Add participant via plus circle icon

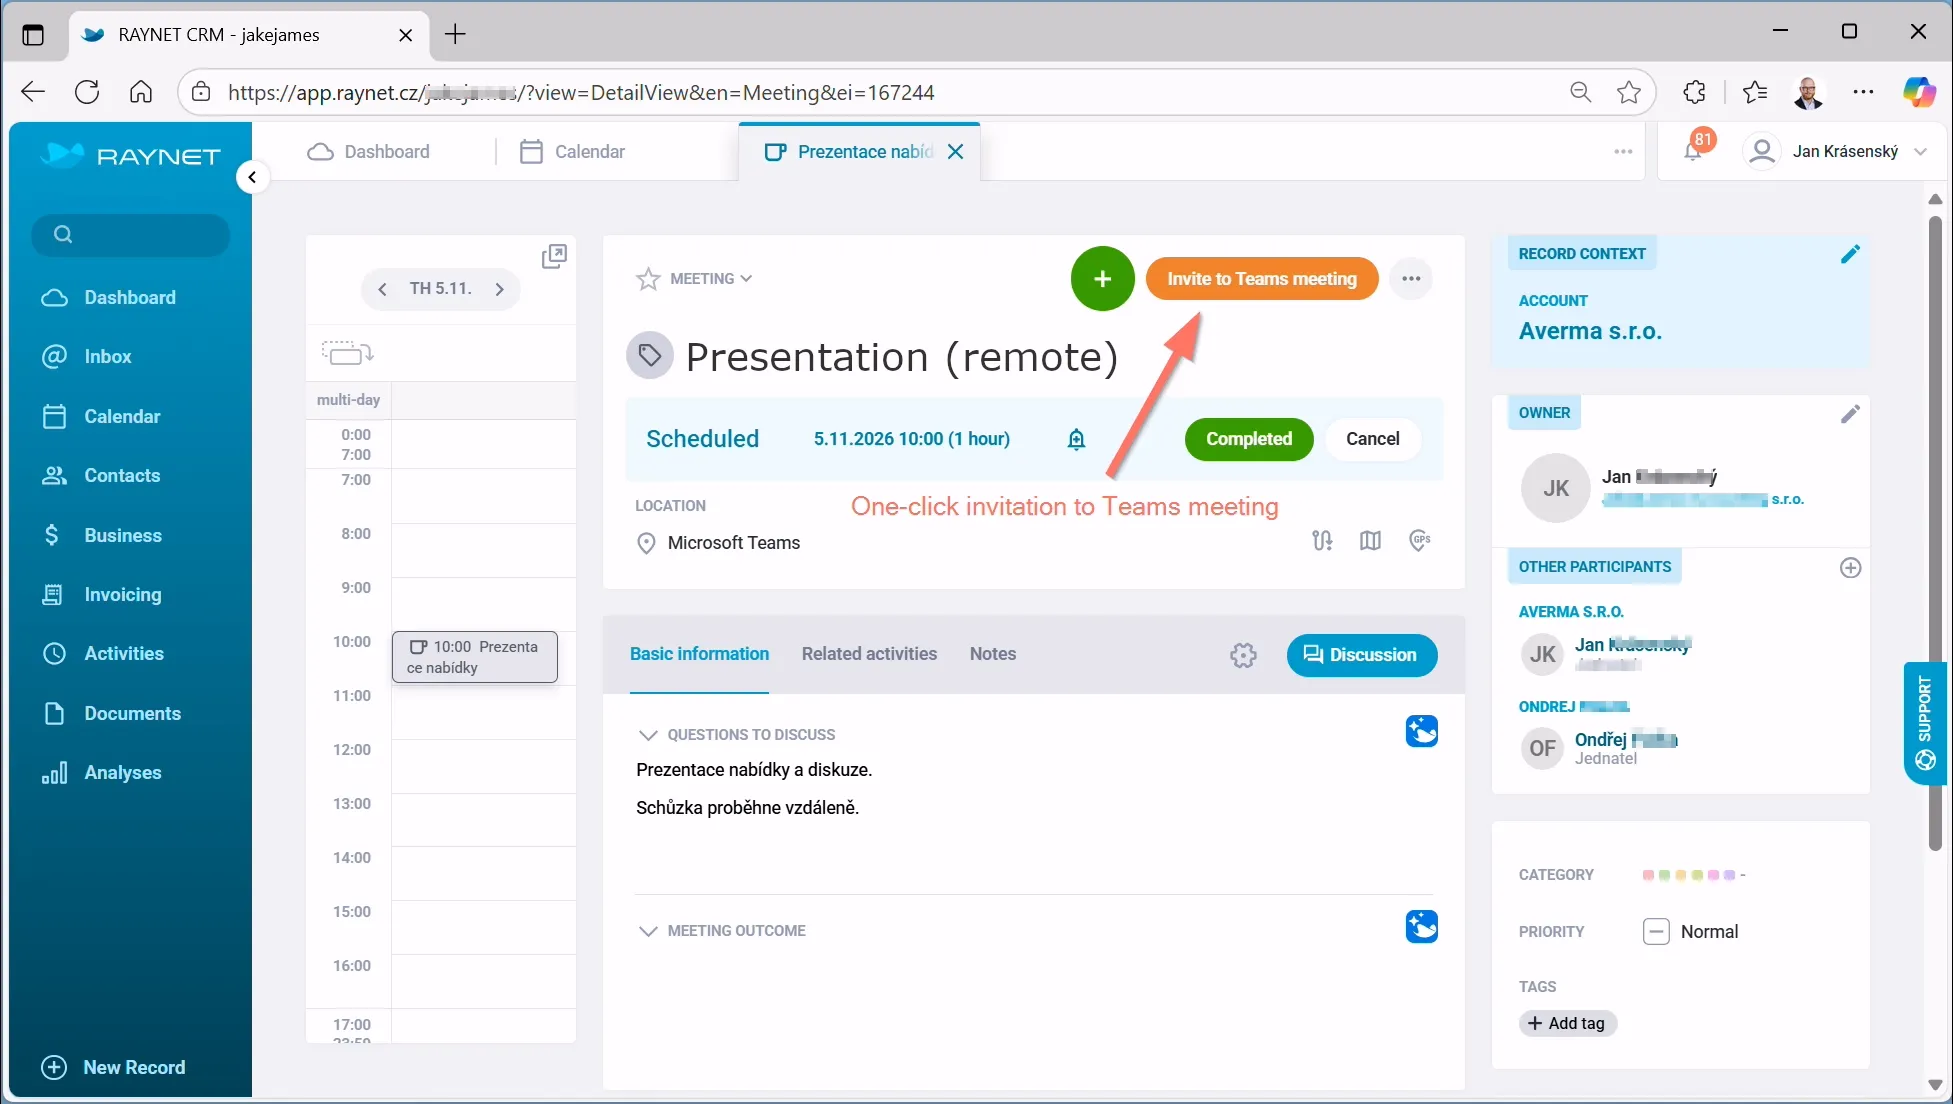pos(1850,568)
